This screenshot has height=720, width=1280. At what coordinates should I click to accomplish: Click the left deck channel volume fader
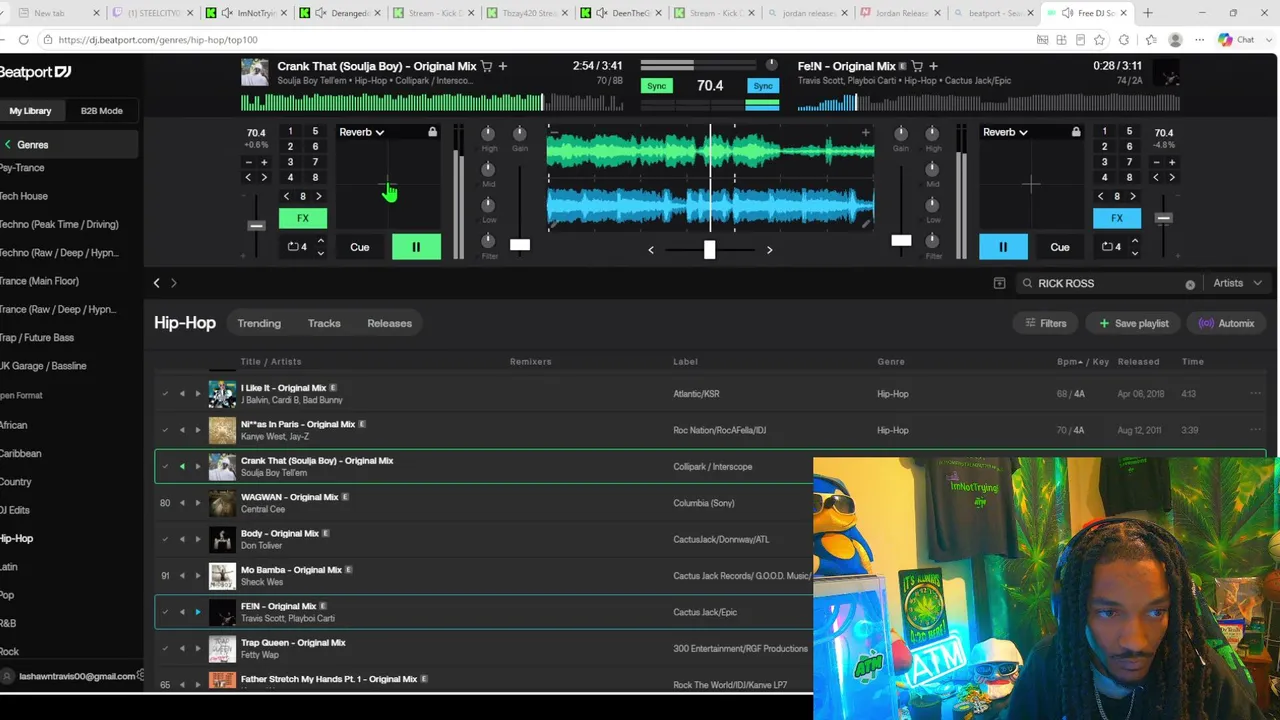click(x=520, y=245)
